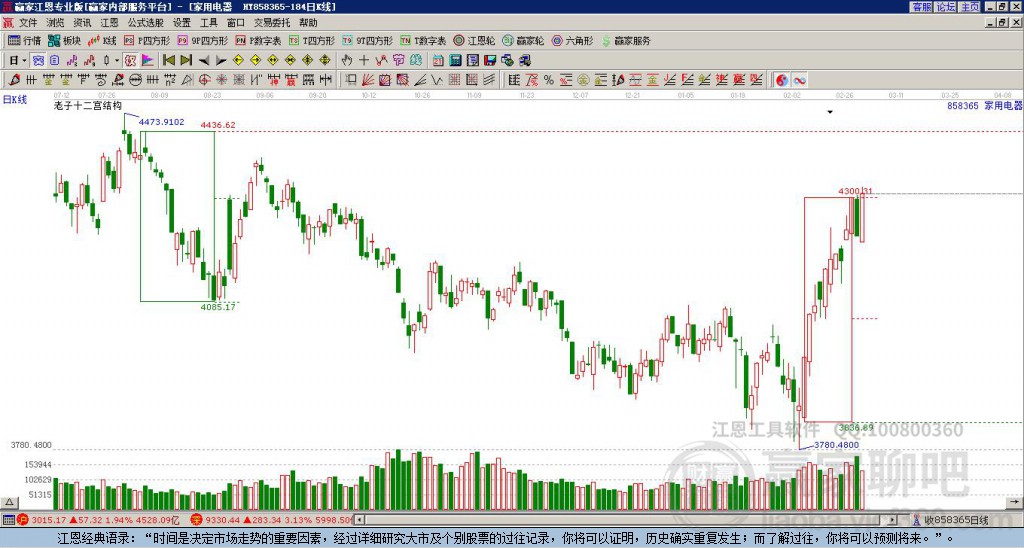The height and width of the screenshot is (548, 1024).
Task: Click the 论坛 link button
Action: coord(945,7)
